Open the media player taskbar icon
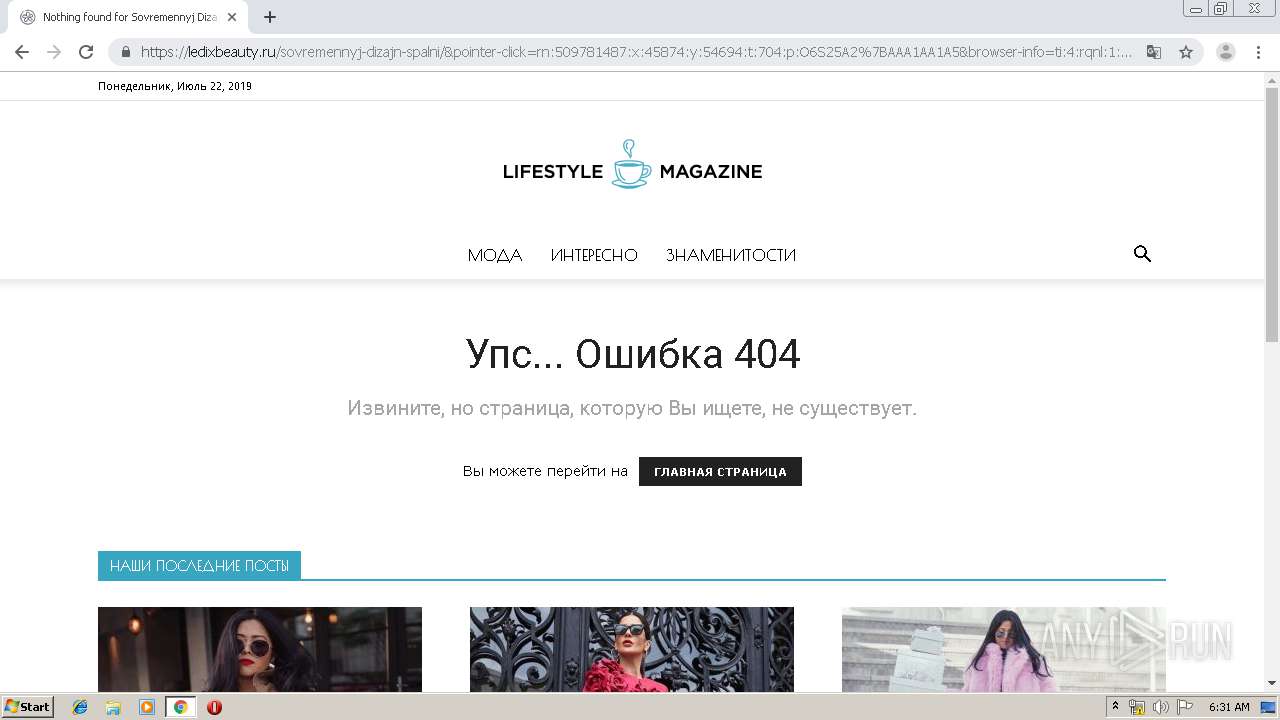Screen dimensions: 1280x720 [147, 707]
